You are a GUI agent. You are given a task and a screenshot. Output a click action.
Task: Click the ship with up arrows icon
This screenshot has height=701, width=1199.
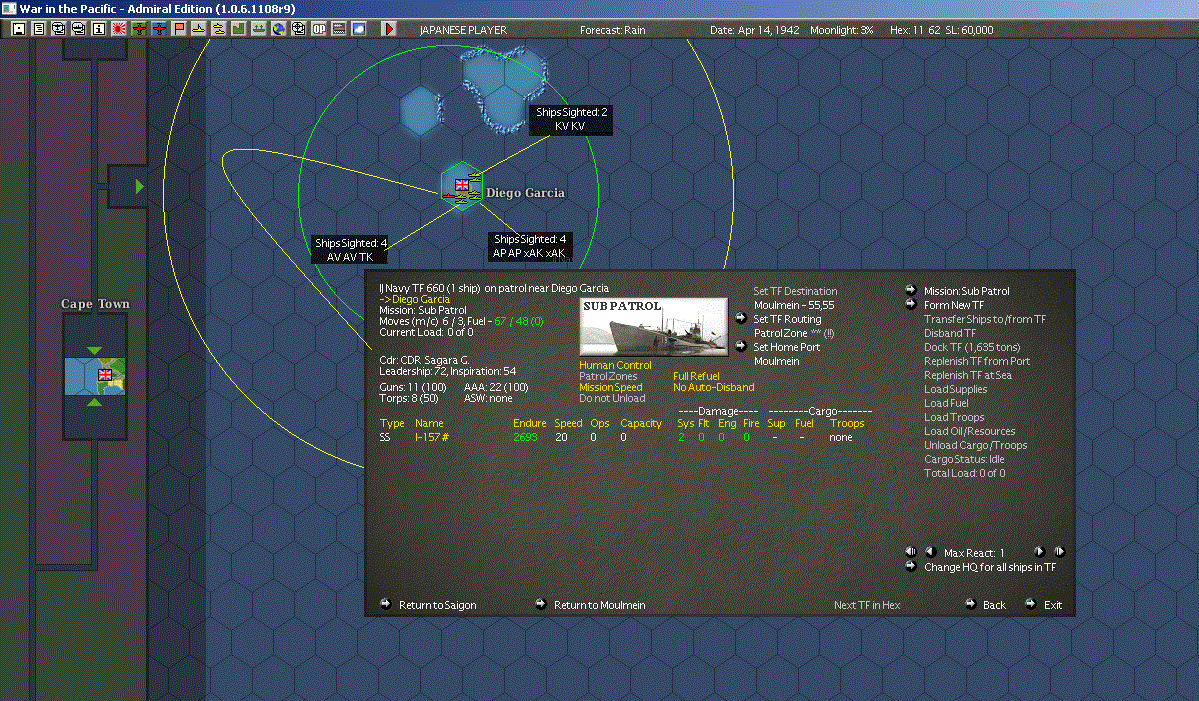(x=258, y=29)
